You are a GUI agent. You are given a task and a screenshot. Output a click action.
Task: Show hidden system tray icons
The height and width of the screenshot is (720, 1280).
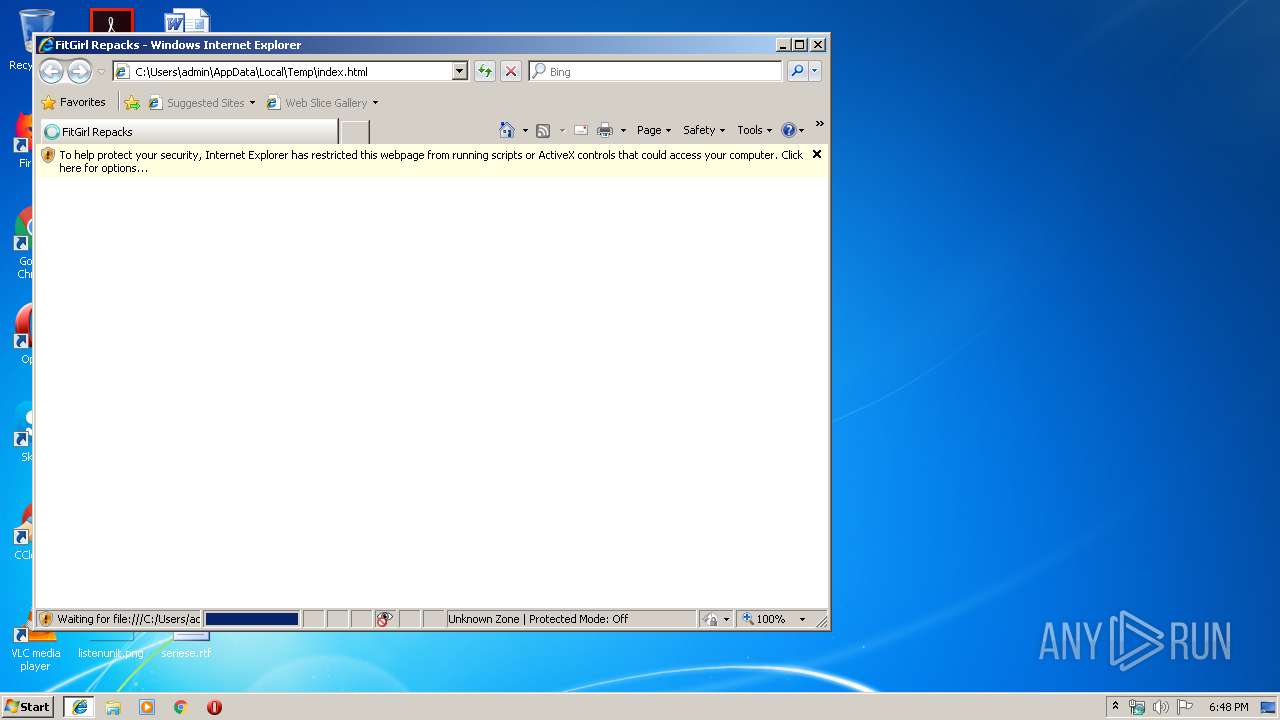pyautogui.click(x=1116, y=706)
